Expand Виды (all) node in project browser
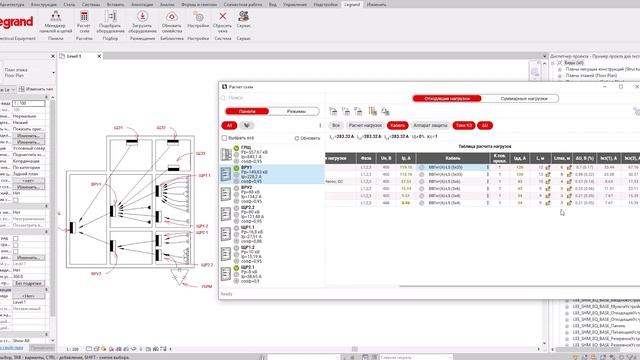The height and width of the screenshot is (360, 640). (553, 63)
